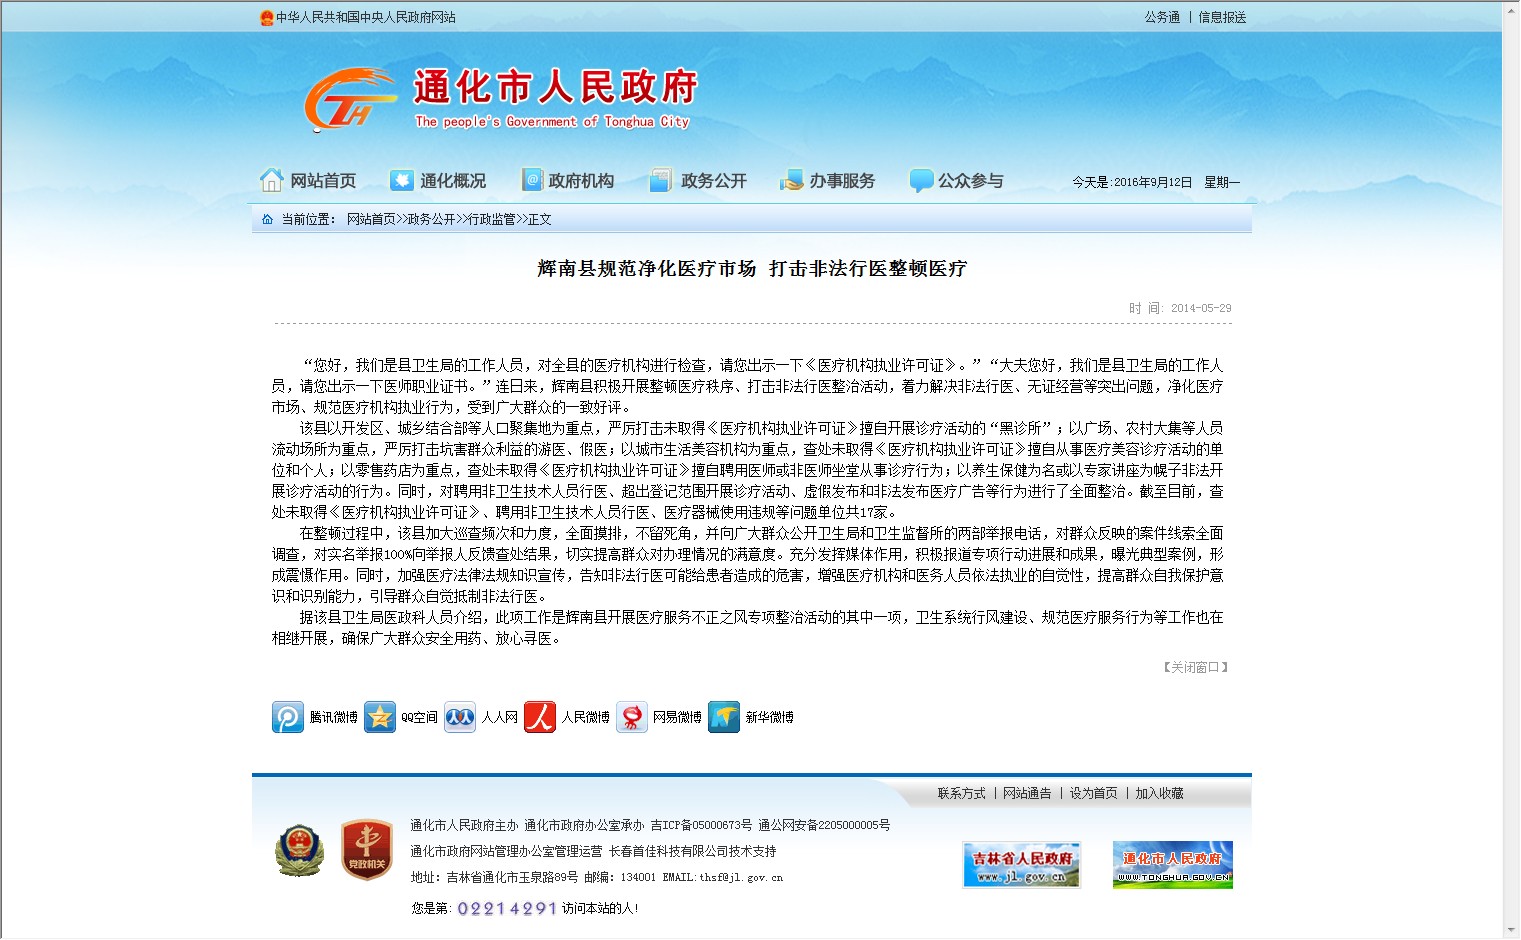Share article via QQ空间 star icon
This screenshot has height=940, width=1521.
[x=380, y=717]
